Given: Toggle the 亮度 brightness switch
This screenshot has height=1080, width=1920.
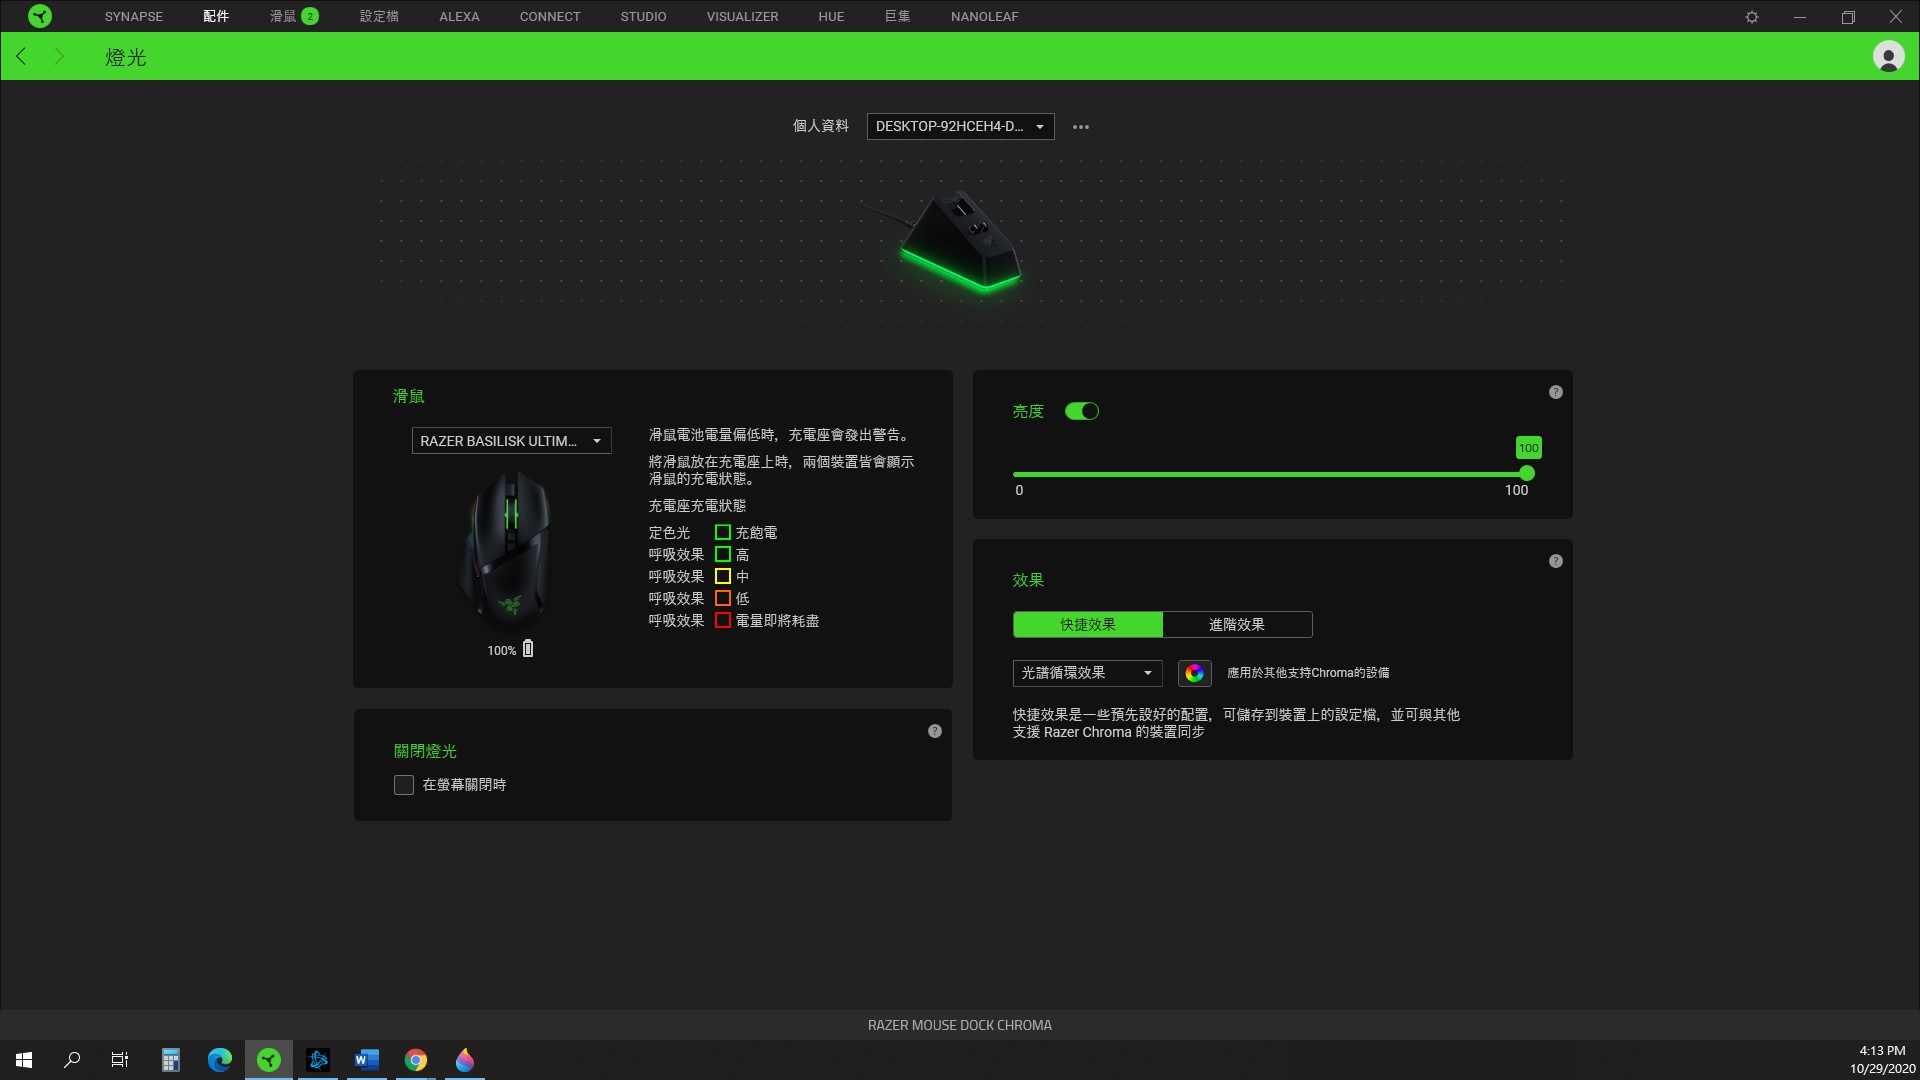Looking at the screenshot, I should pyautogui.click(x=1082, y=411).
